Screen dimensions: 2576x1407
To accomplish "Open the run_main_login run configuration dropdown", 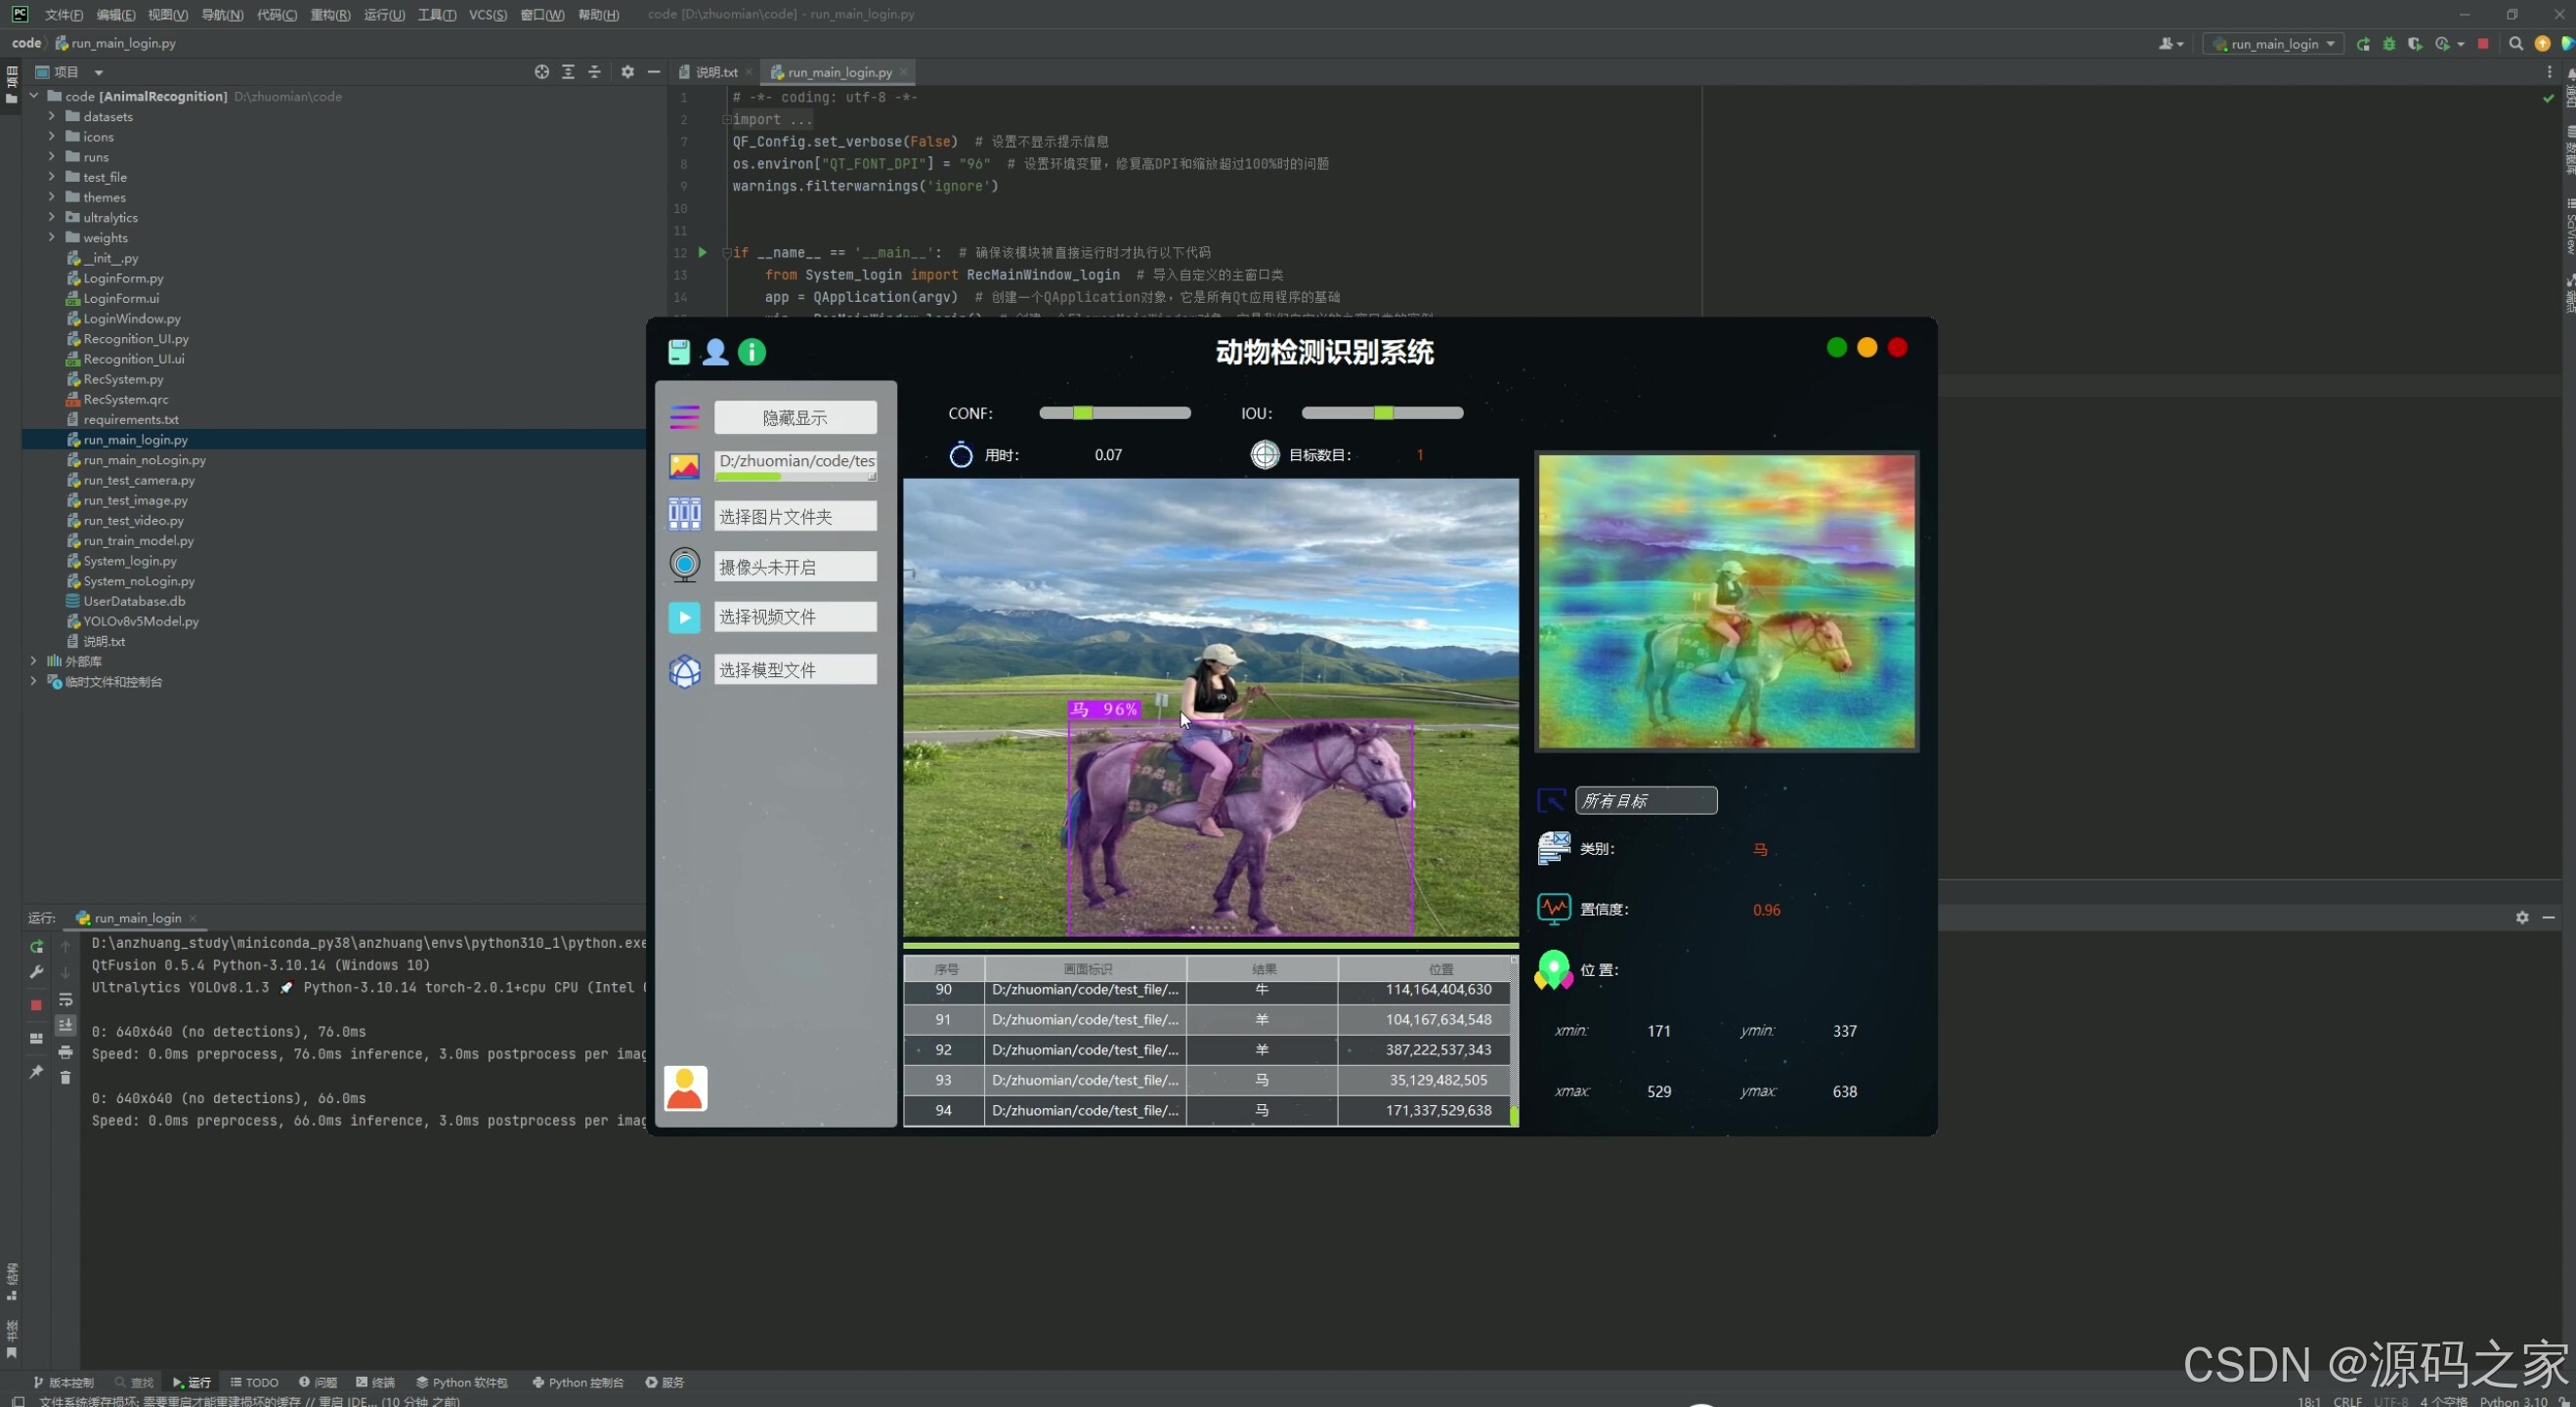I will (2273, 44).
